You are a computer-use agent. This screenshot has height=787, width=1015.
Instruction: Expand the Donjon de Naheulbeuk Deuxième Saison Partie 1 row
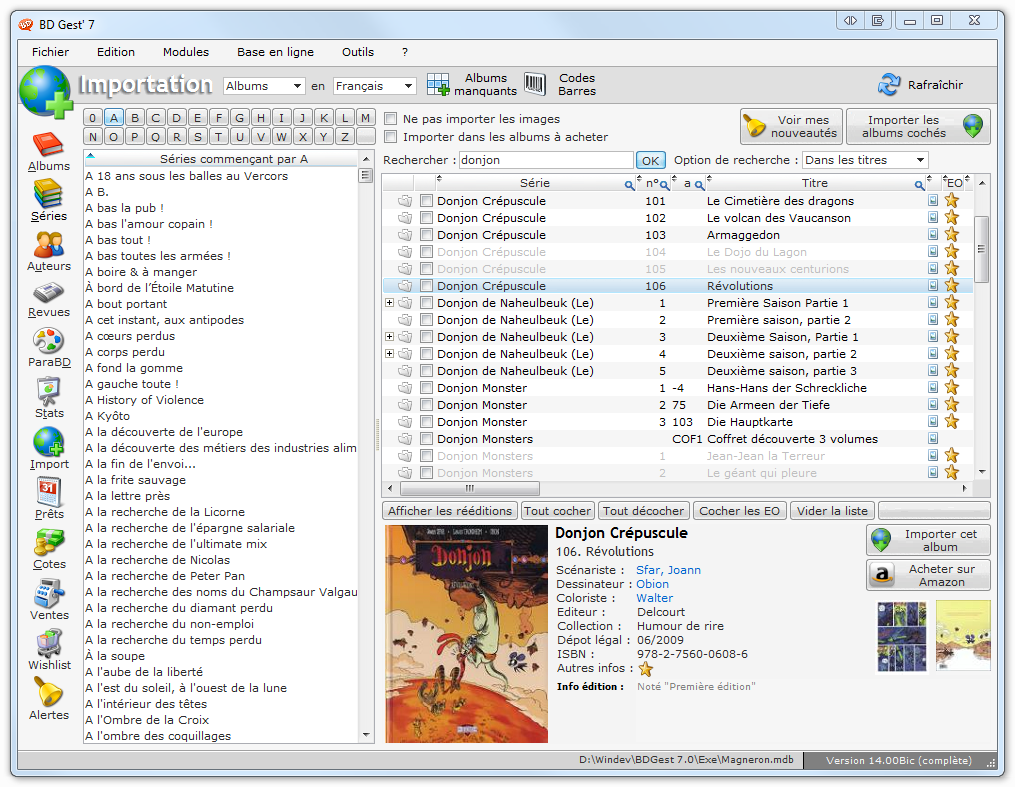pyautogui.click(x=389, y=337)
